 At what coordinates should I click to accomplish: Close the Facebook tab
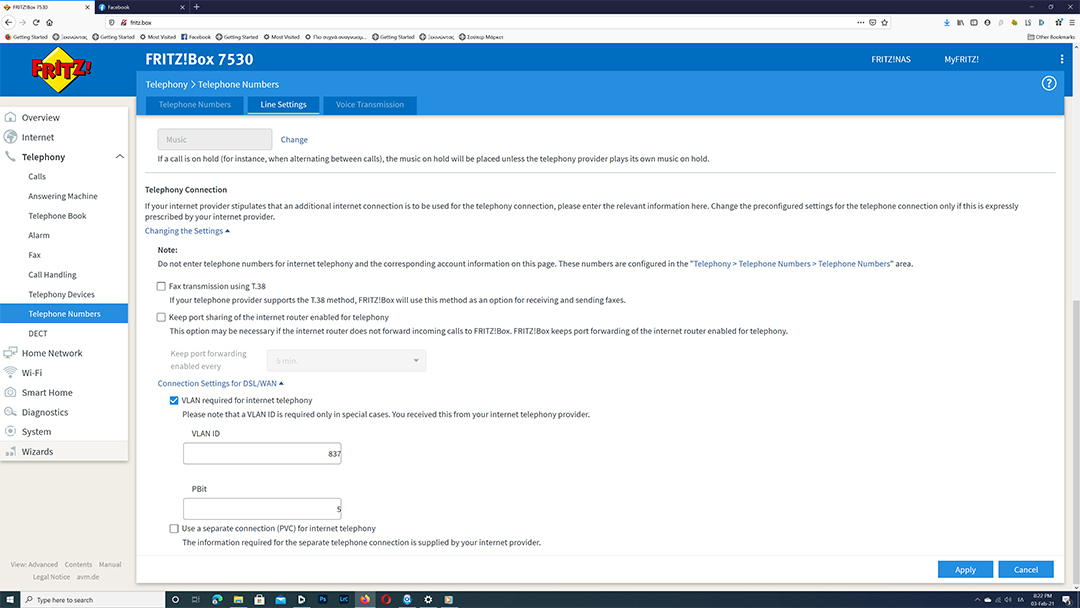[x=183, y=7]
